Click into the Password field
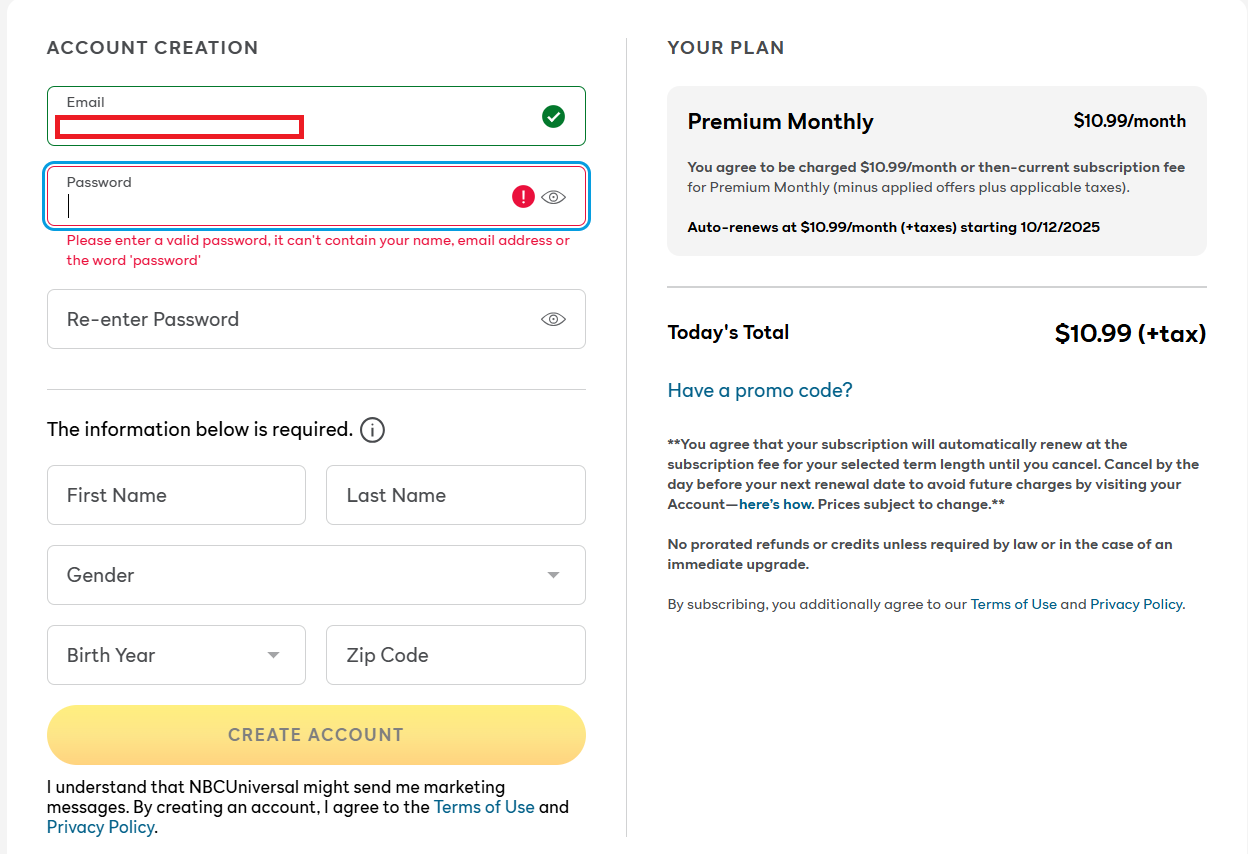This screenshot has height=854, width=1248. click(280, 205)
